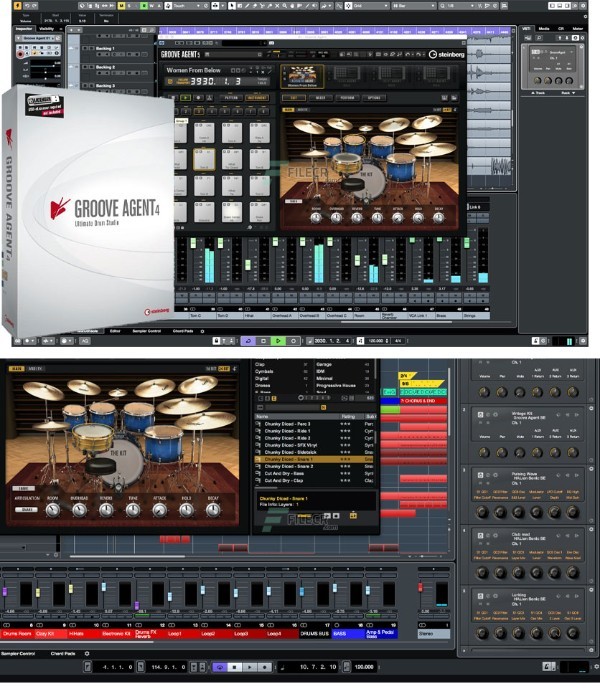Click the yellow M mute-all button in top toolbar
This screenshot has height=694, width=600.
(x=122, y=6)
